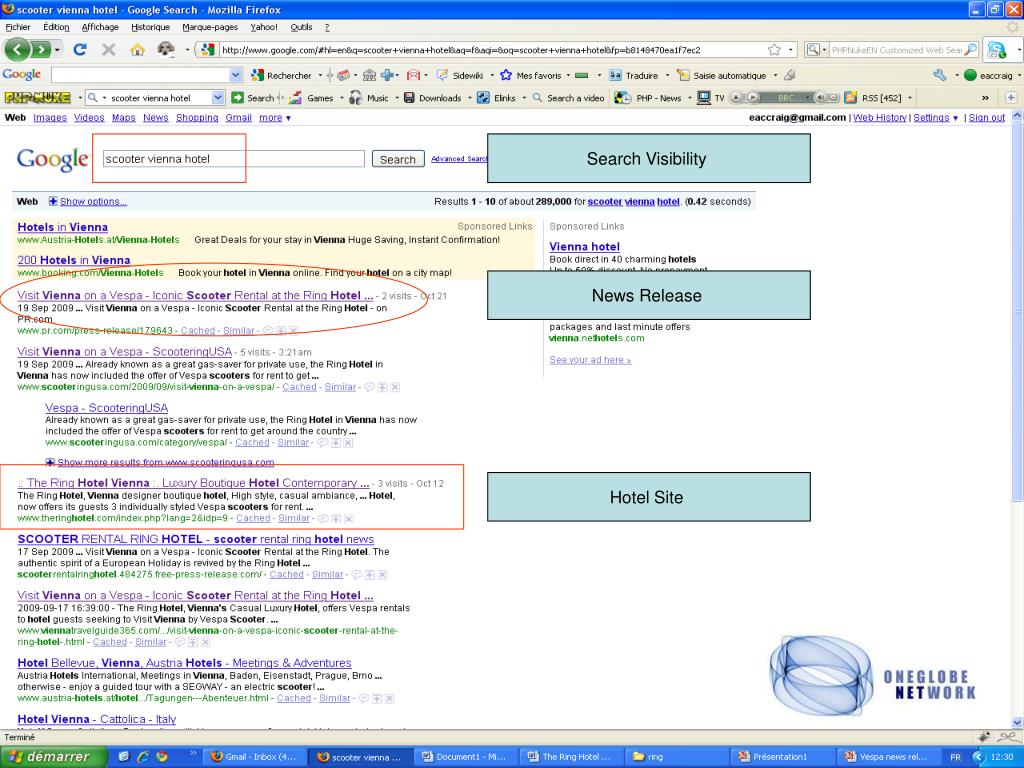Screen dimensions: 1024x768
Task: Click Search a video toolbar item
Action: pyautogui.click(x=568, y=98)
